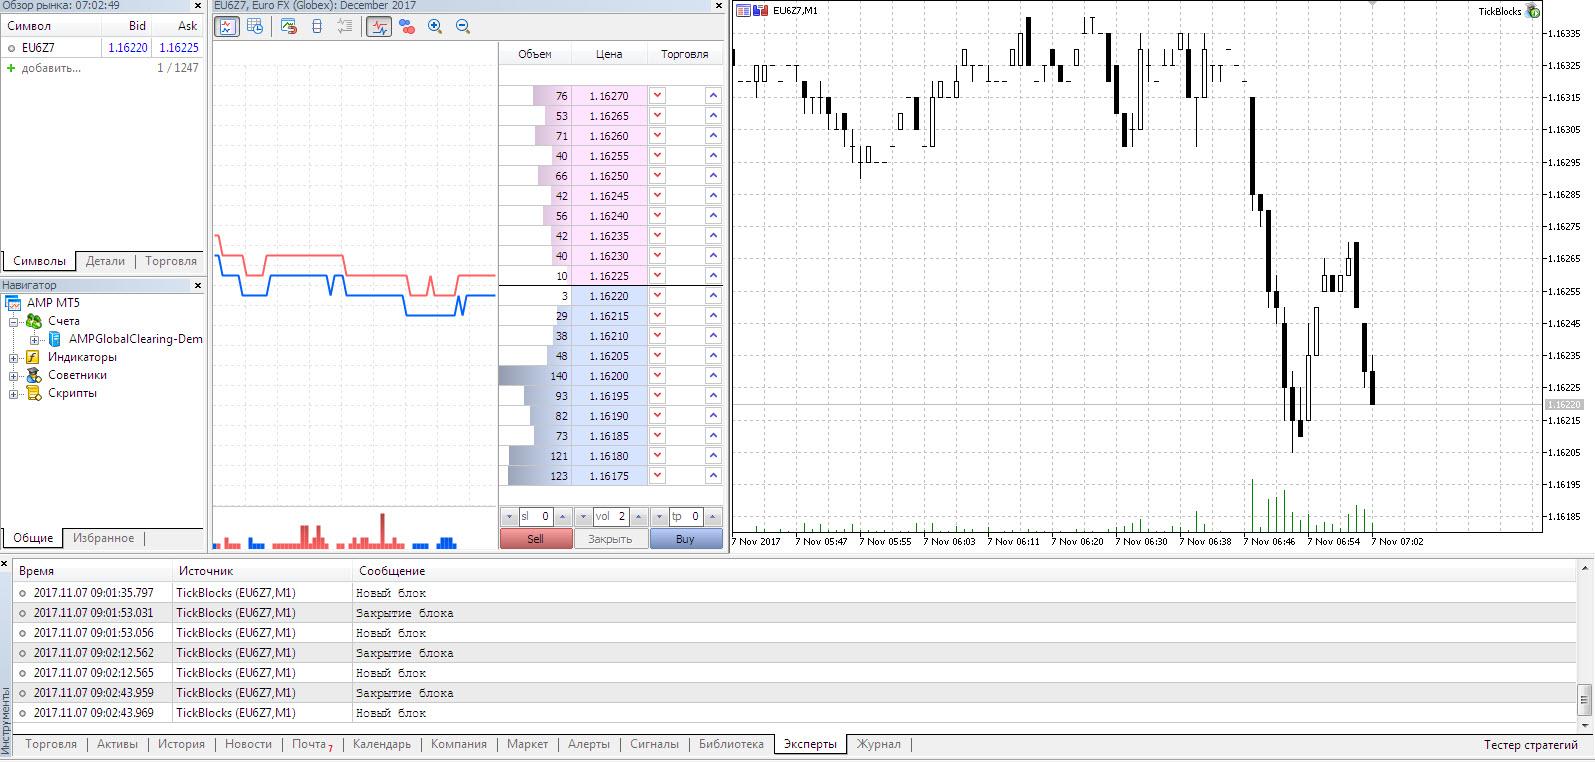Zoom in the depth of market
Image resolution: width=1595 pixels, height=762 pixels.
point(435,27)
